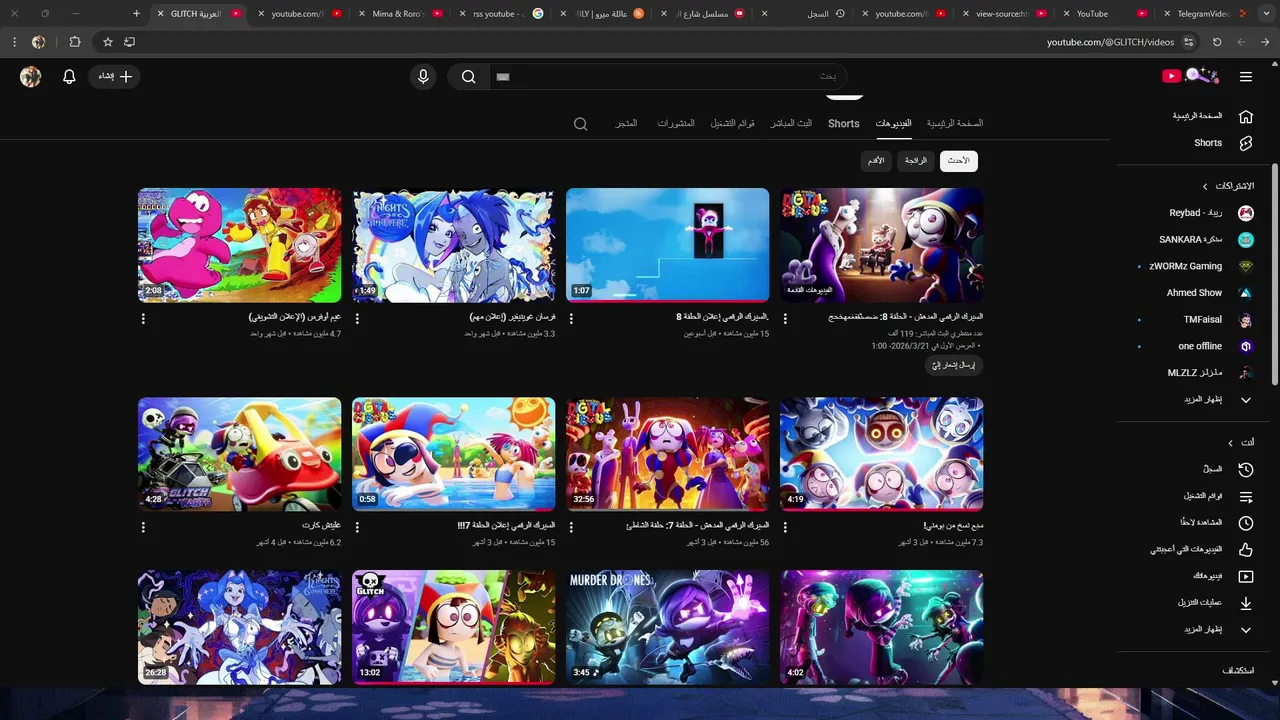Open the History (السجل) sidebar entry
The image size is (1280, 720).
(1226, 469)
